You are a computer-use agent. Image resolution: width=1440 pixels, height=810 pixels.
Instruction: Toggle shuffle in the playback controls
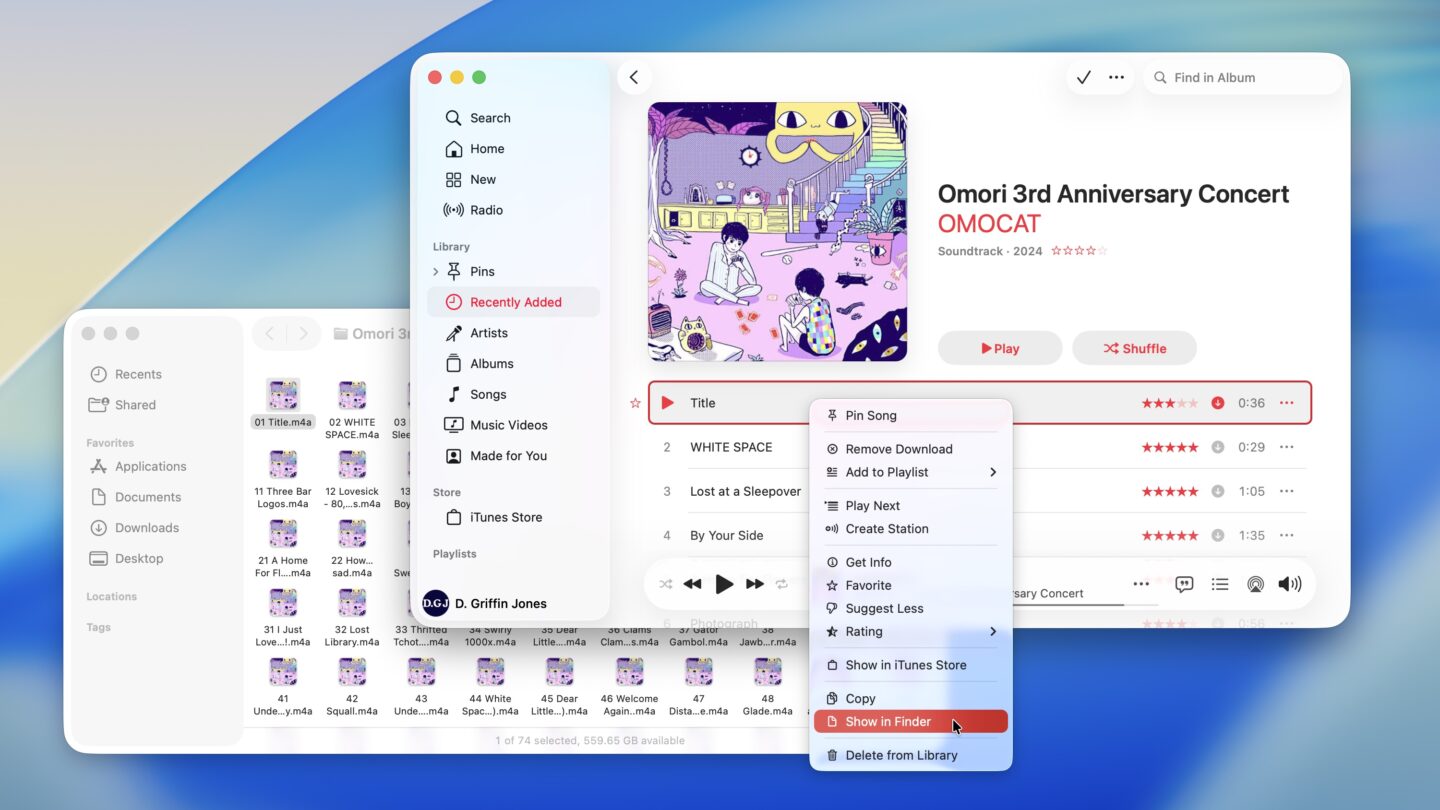pyautogui.click(x=666, y=583)
